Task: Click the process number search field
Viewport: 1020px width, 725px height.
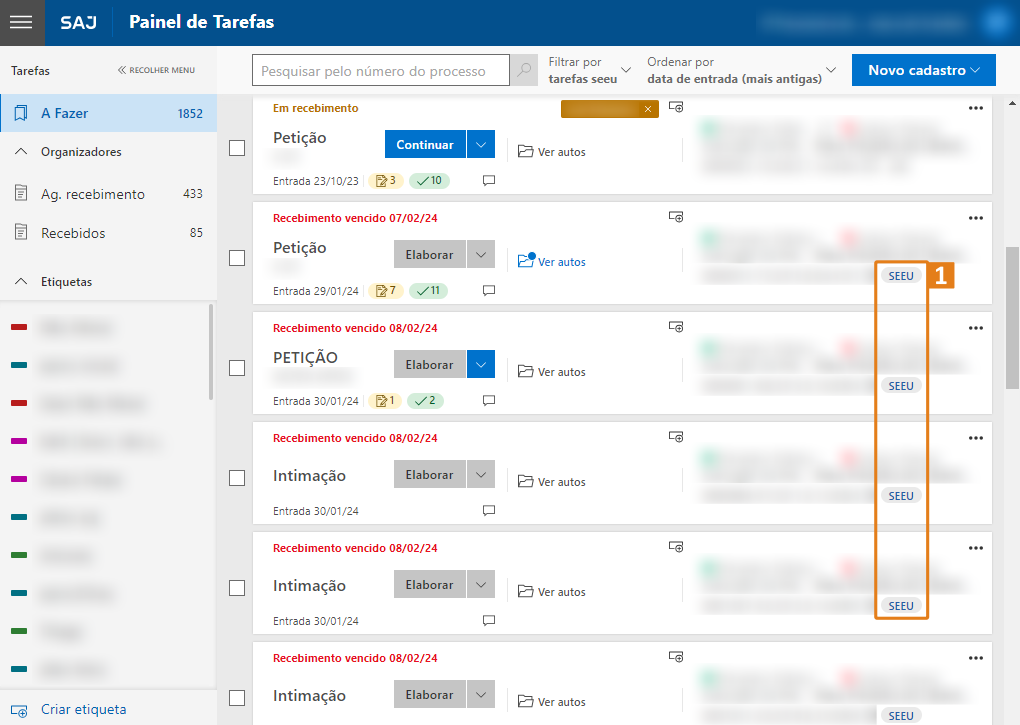Action: click(x=380, y=71)
